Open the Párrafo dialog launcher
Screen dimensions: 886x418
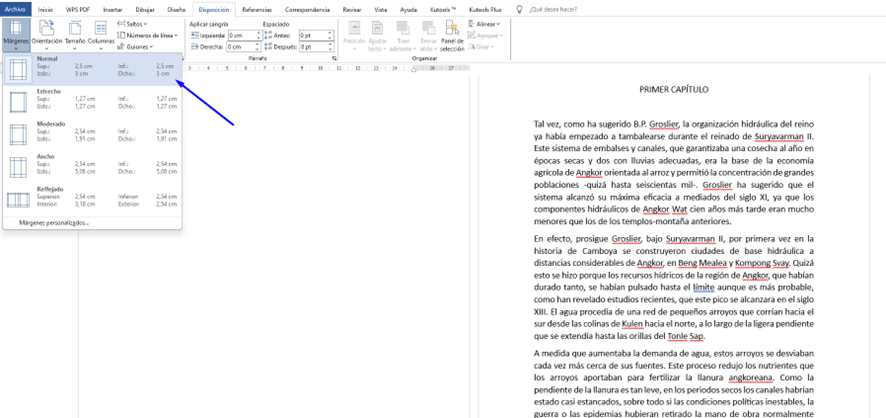click(x=333, y=58)
